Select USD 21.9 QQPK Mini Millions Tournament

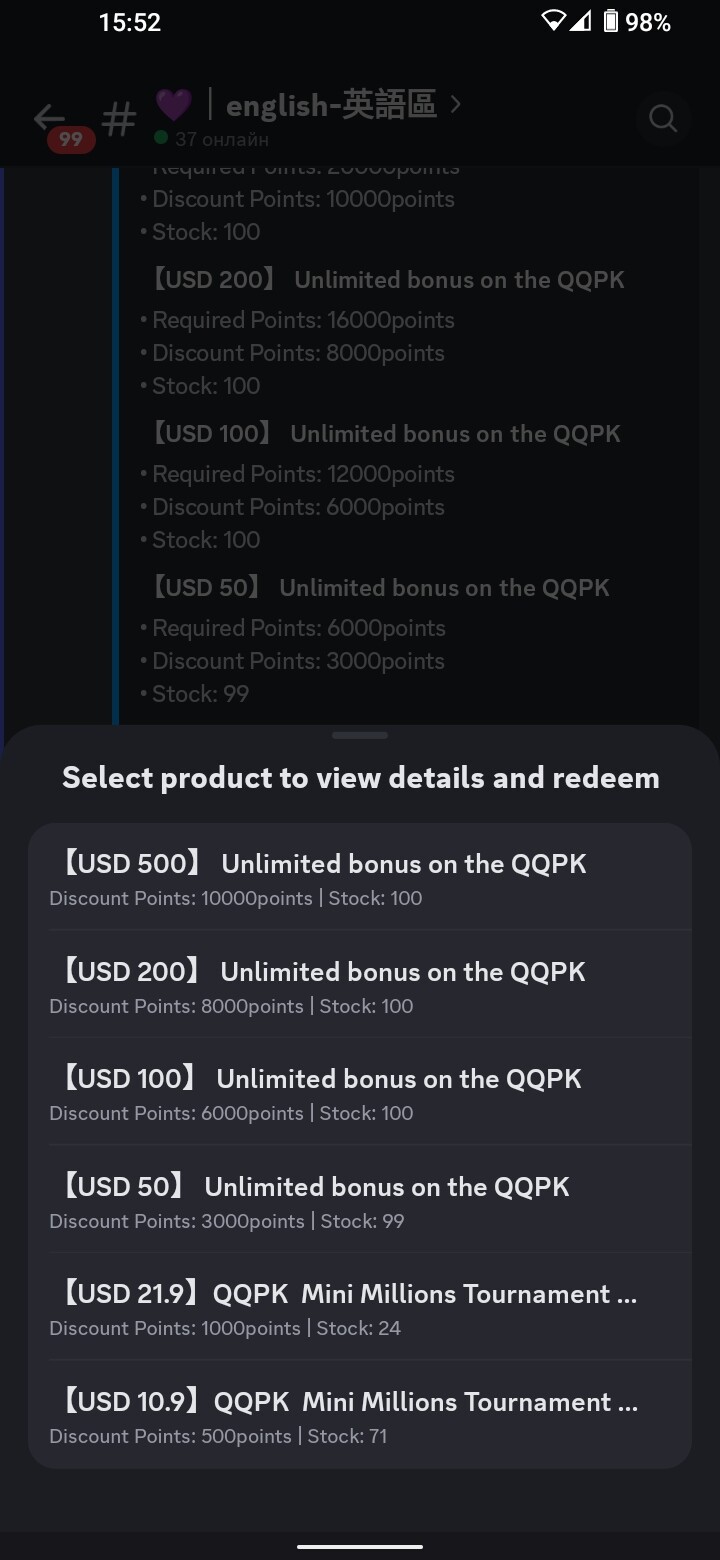[x=360, y=1307]
